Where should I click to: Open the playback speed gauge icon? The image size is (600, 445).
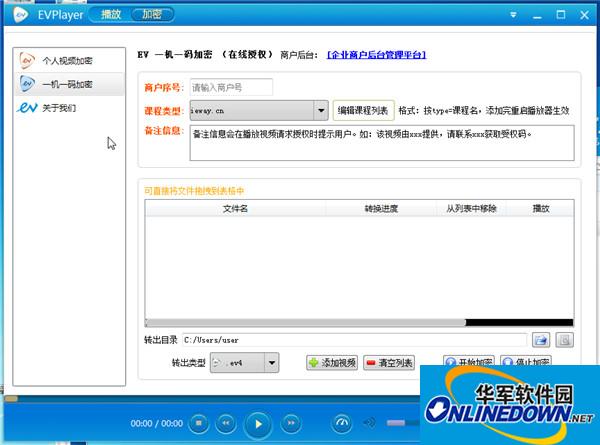(x=342, y=423)
